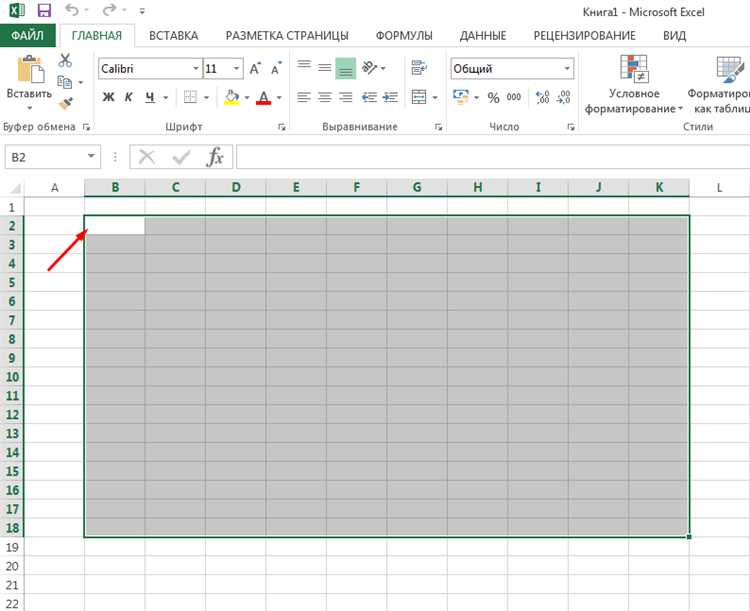Center the cell text horizontally
Screen dimensions: 750x611
325,97
